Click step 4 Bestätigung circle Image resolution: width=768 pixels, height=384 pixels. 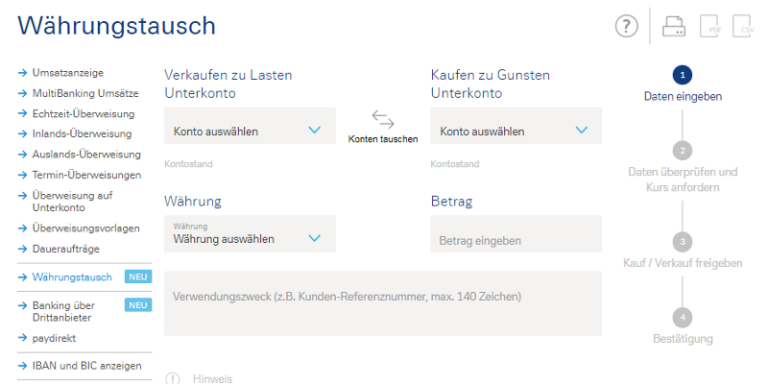point(682,317)
